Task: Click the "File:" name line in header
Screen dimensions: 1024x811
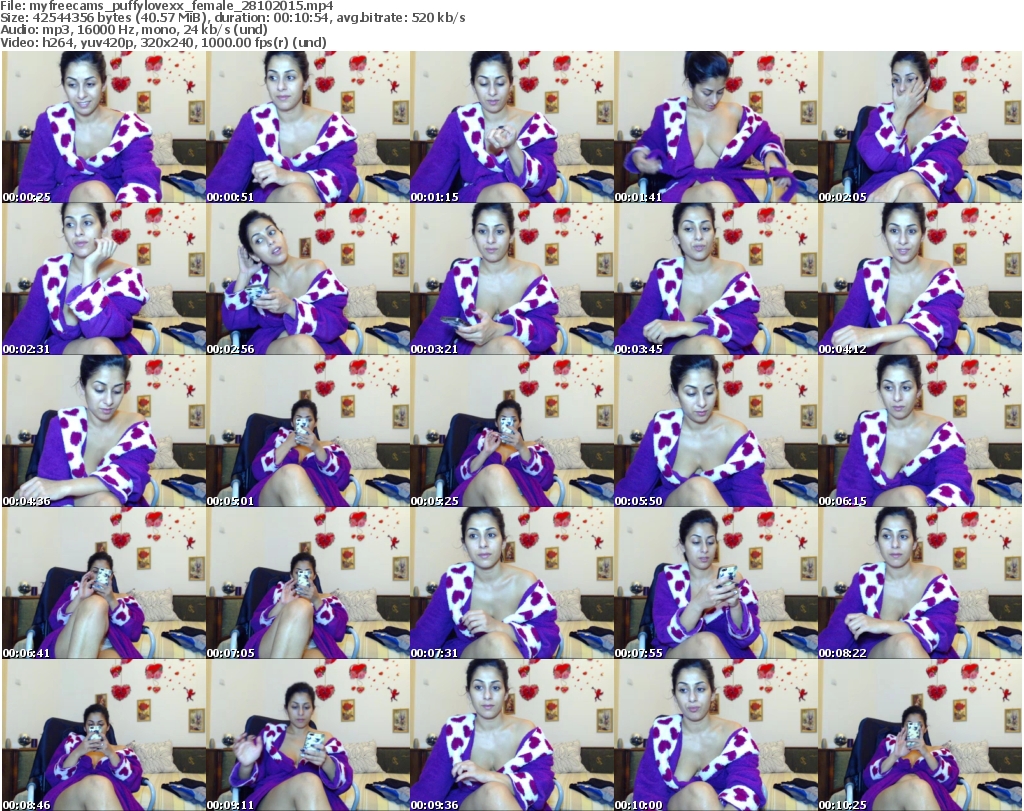Action: (167, 6)
